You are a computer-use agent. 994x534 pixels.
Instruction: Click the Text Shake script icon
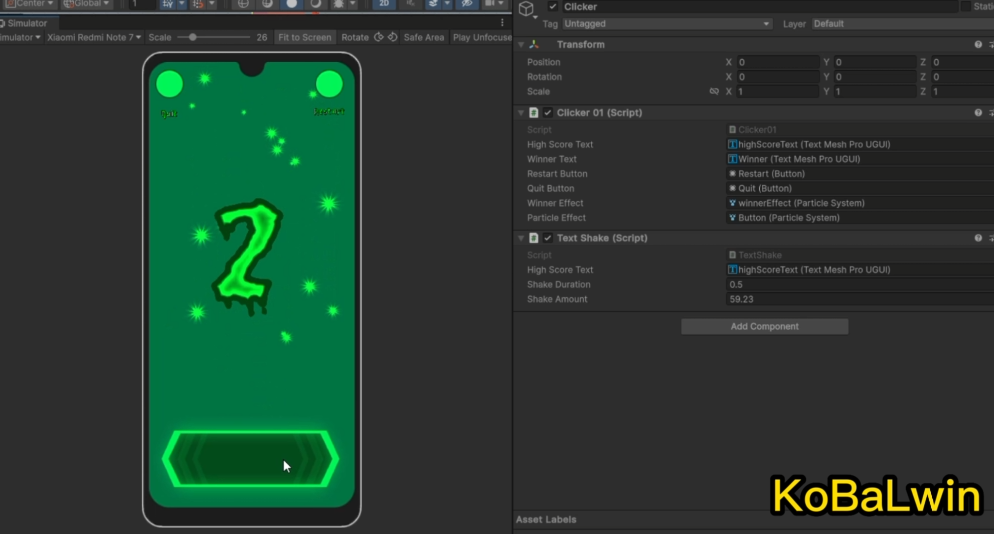pos(534,238)
